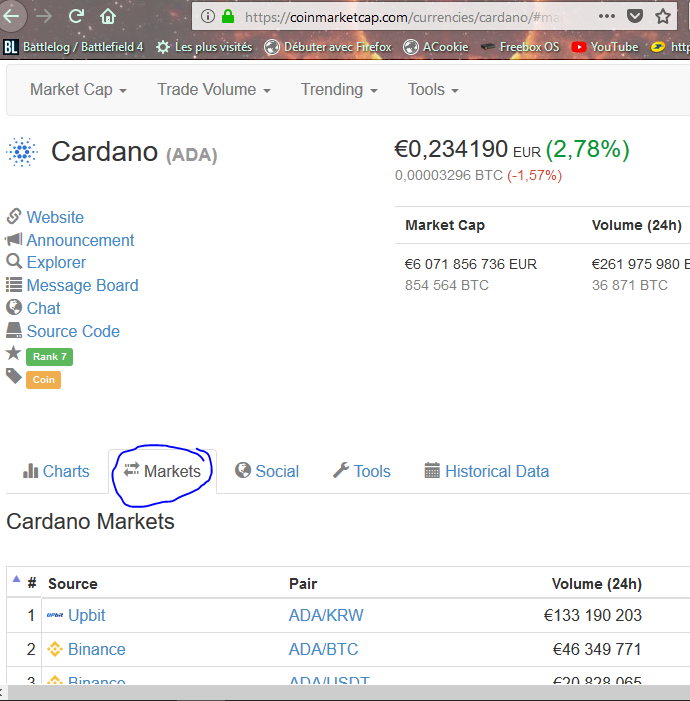690x701 pixels.
Task: Open site information icon in address bar
Action: pos(207,17)
